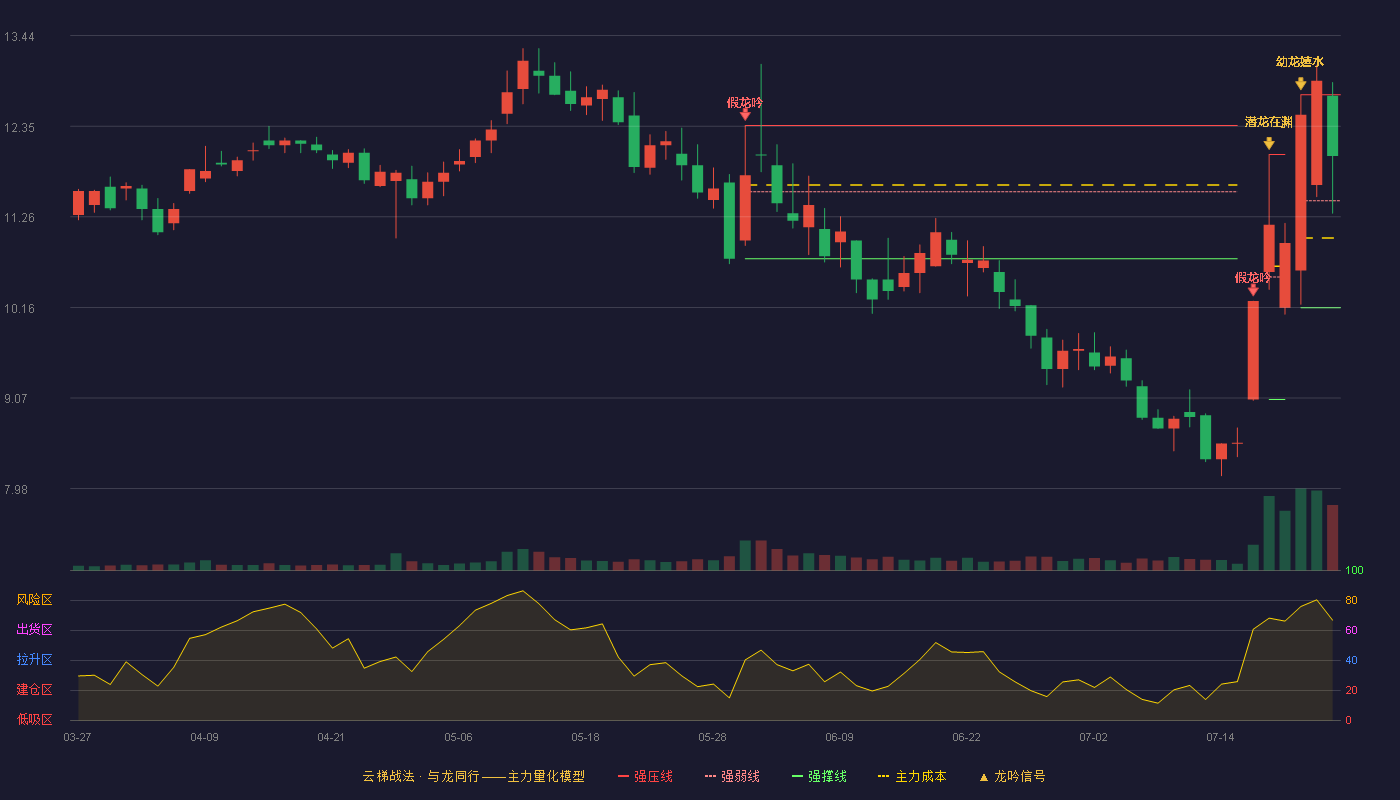Click the 风险区 zone label
The height and width of the screenshot is (800, 1400).
click(x=34, y=600)
